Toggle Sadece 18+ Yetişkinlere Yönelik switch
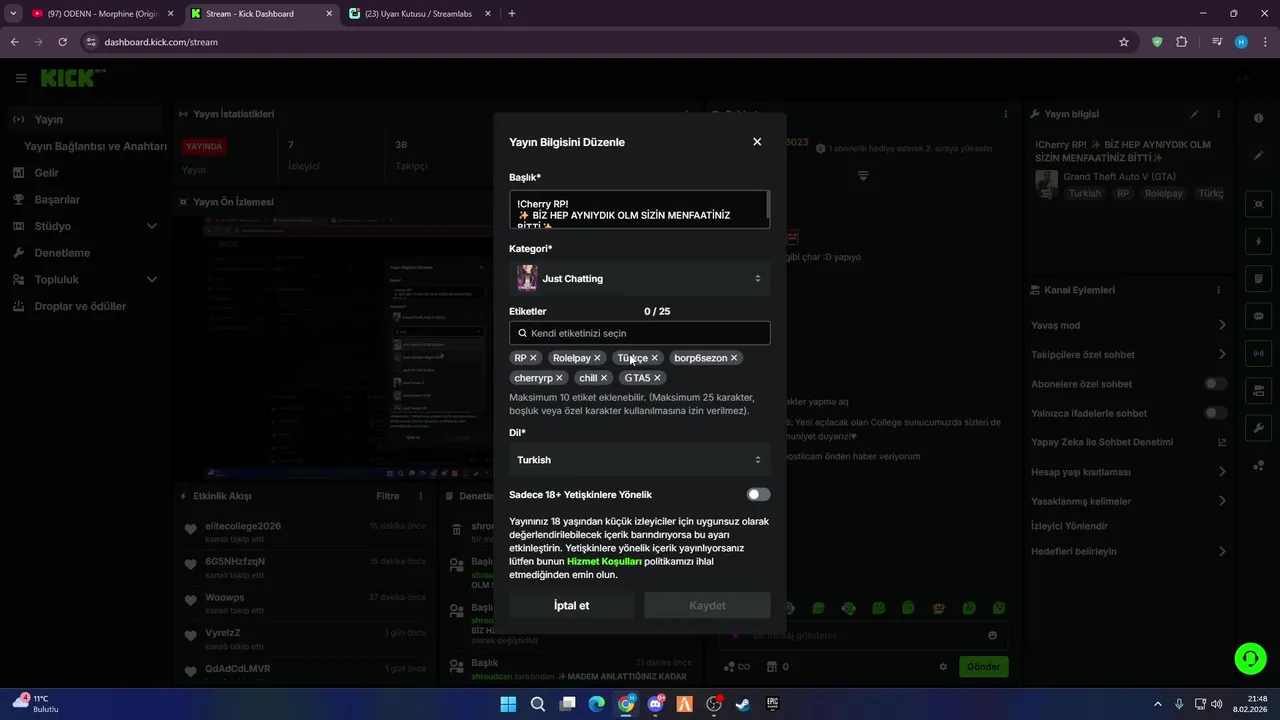Image resolution: width=1280 pixels, height=720 pixels. point(759,494)
